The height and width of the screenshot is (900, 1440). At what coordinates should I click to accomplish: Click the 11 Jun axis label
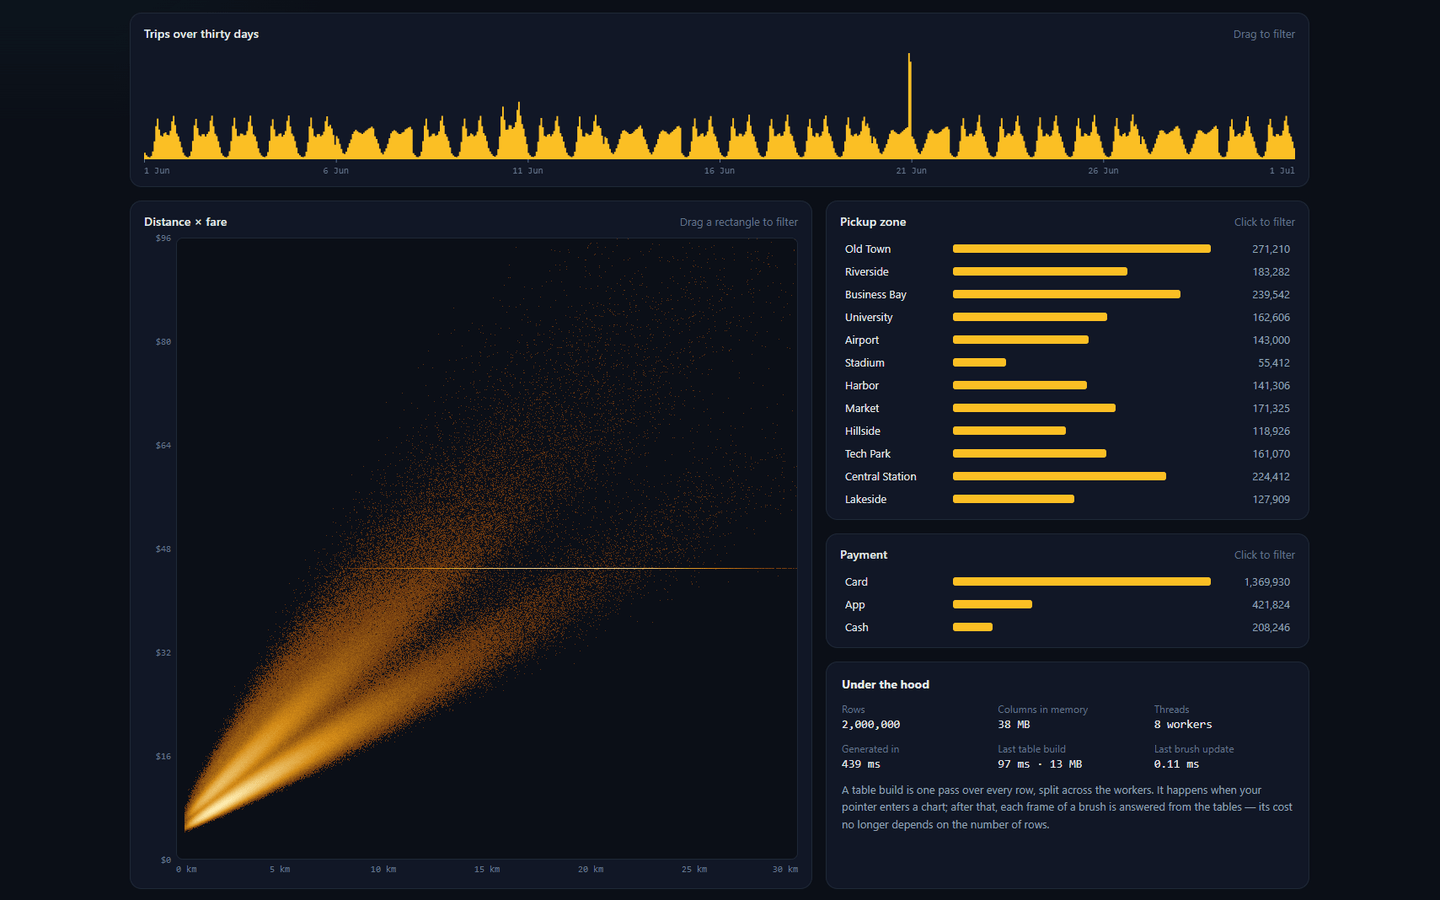pos(528,171)
